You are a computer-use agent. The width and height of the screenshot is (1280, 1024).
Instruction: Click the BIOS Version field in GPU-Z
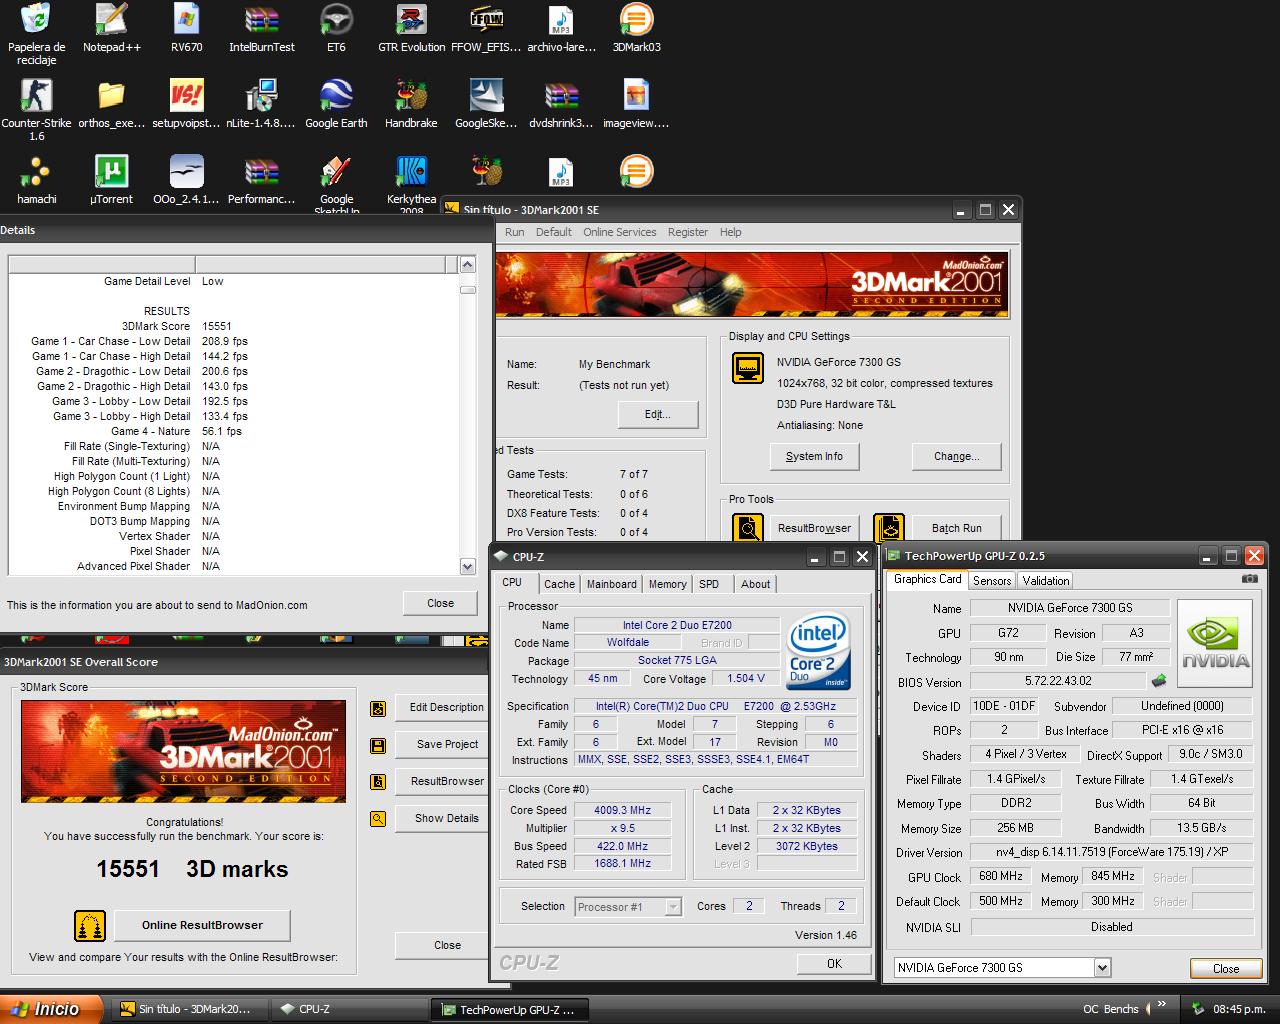click(x=1058, y=681)
